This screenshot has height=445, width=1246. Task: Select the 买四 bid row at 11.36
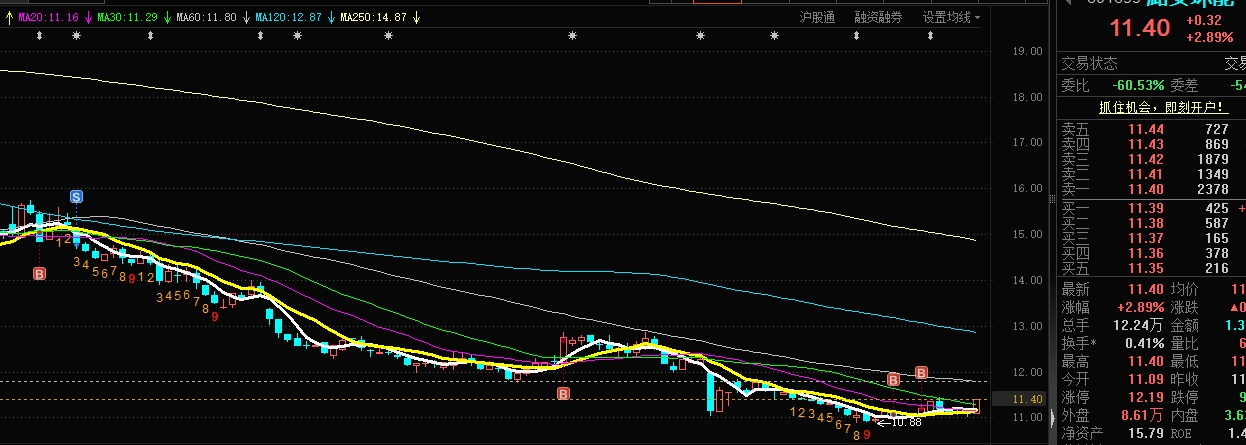coord(1153,253)
